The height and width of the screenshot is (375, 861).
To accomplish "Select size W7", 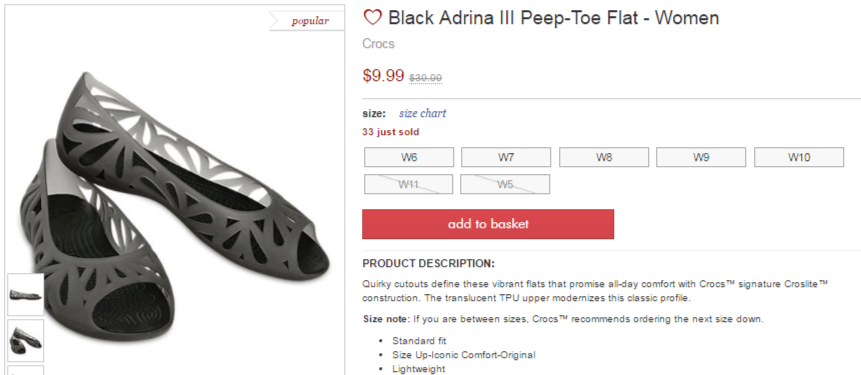I will click(506, 157).
